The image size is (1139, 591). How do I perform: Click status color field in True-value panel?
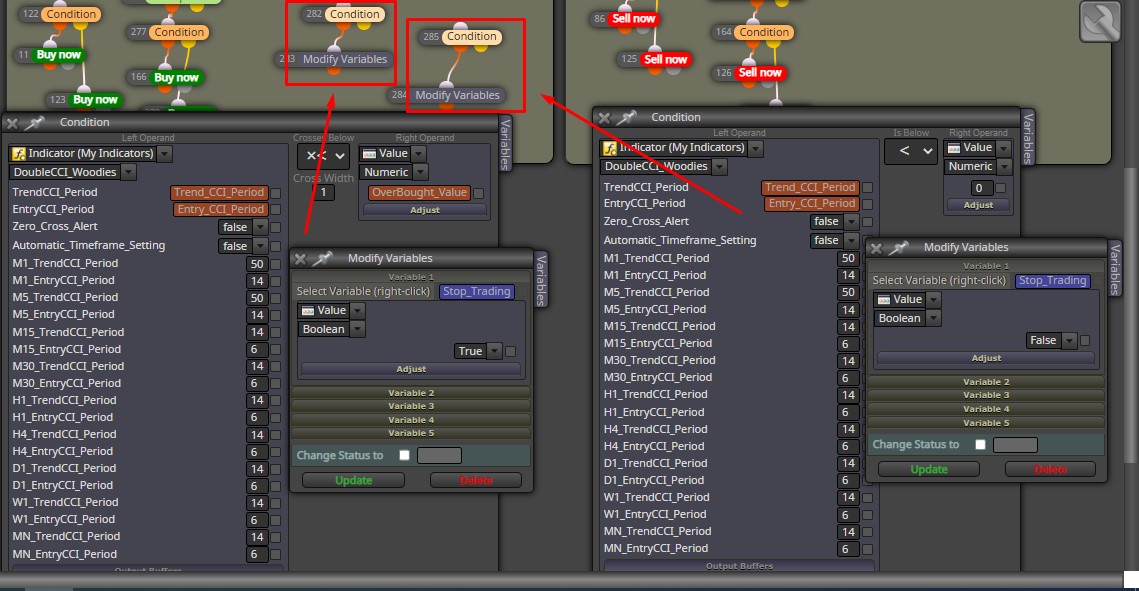439,455
